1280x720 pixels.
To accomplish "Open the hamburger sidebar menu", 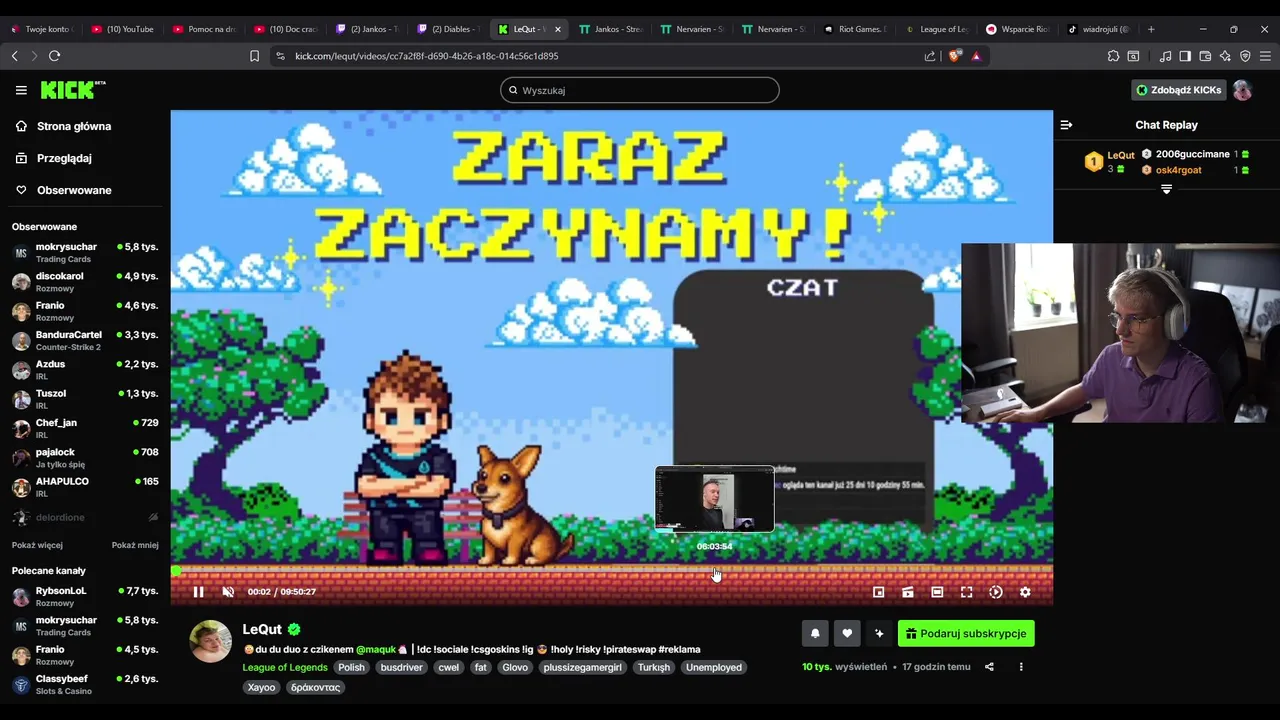I will point(21,90).
